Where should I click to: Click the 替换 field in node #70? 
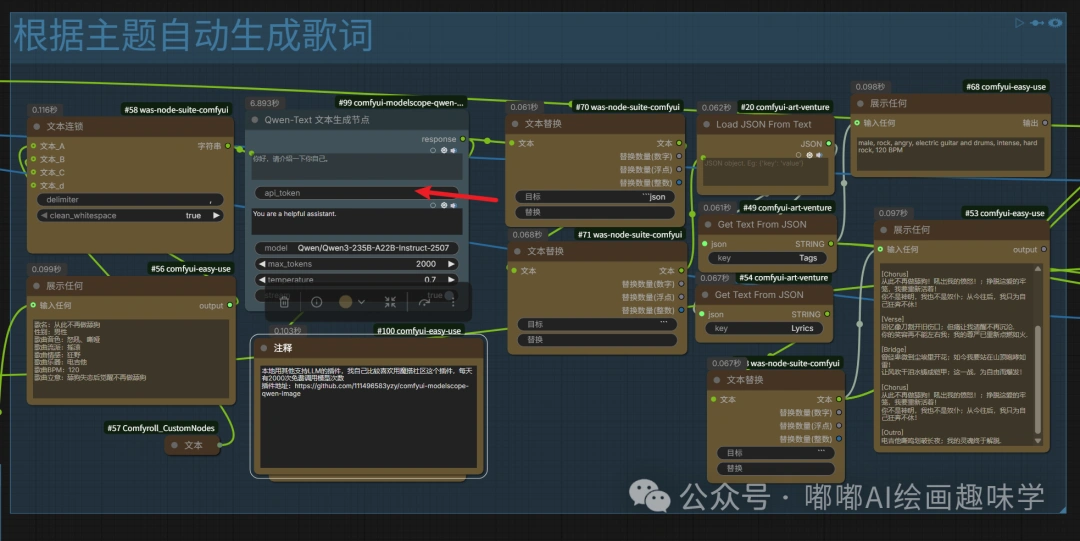(595, 212)
